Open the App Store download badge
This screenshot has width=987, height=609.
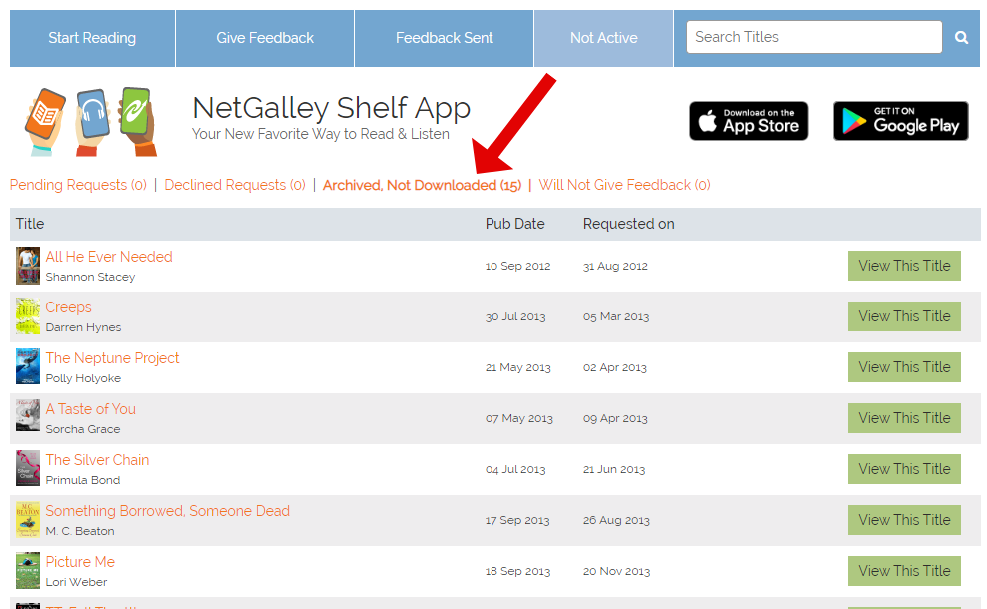748,121
